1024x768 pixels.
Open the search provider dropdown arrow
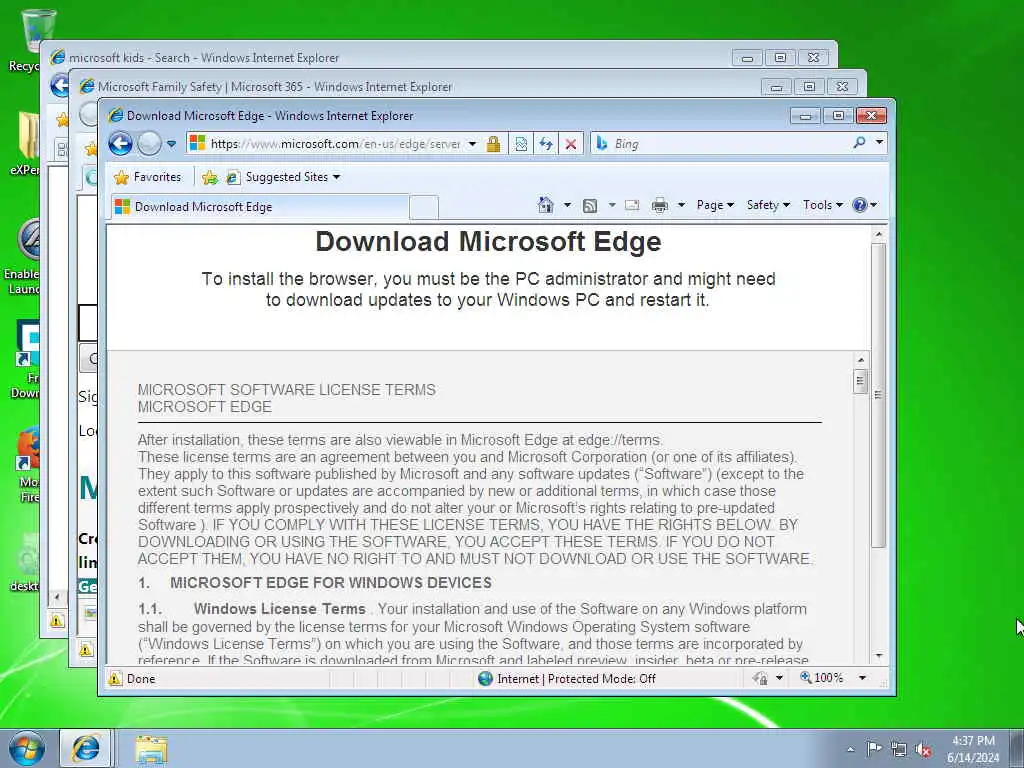(879, 142)
